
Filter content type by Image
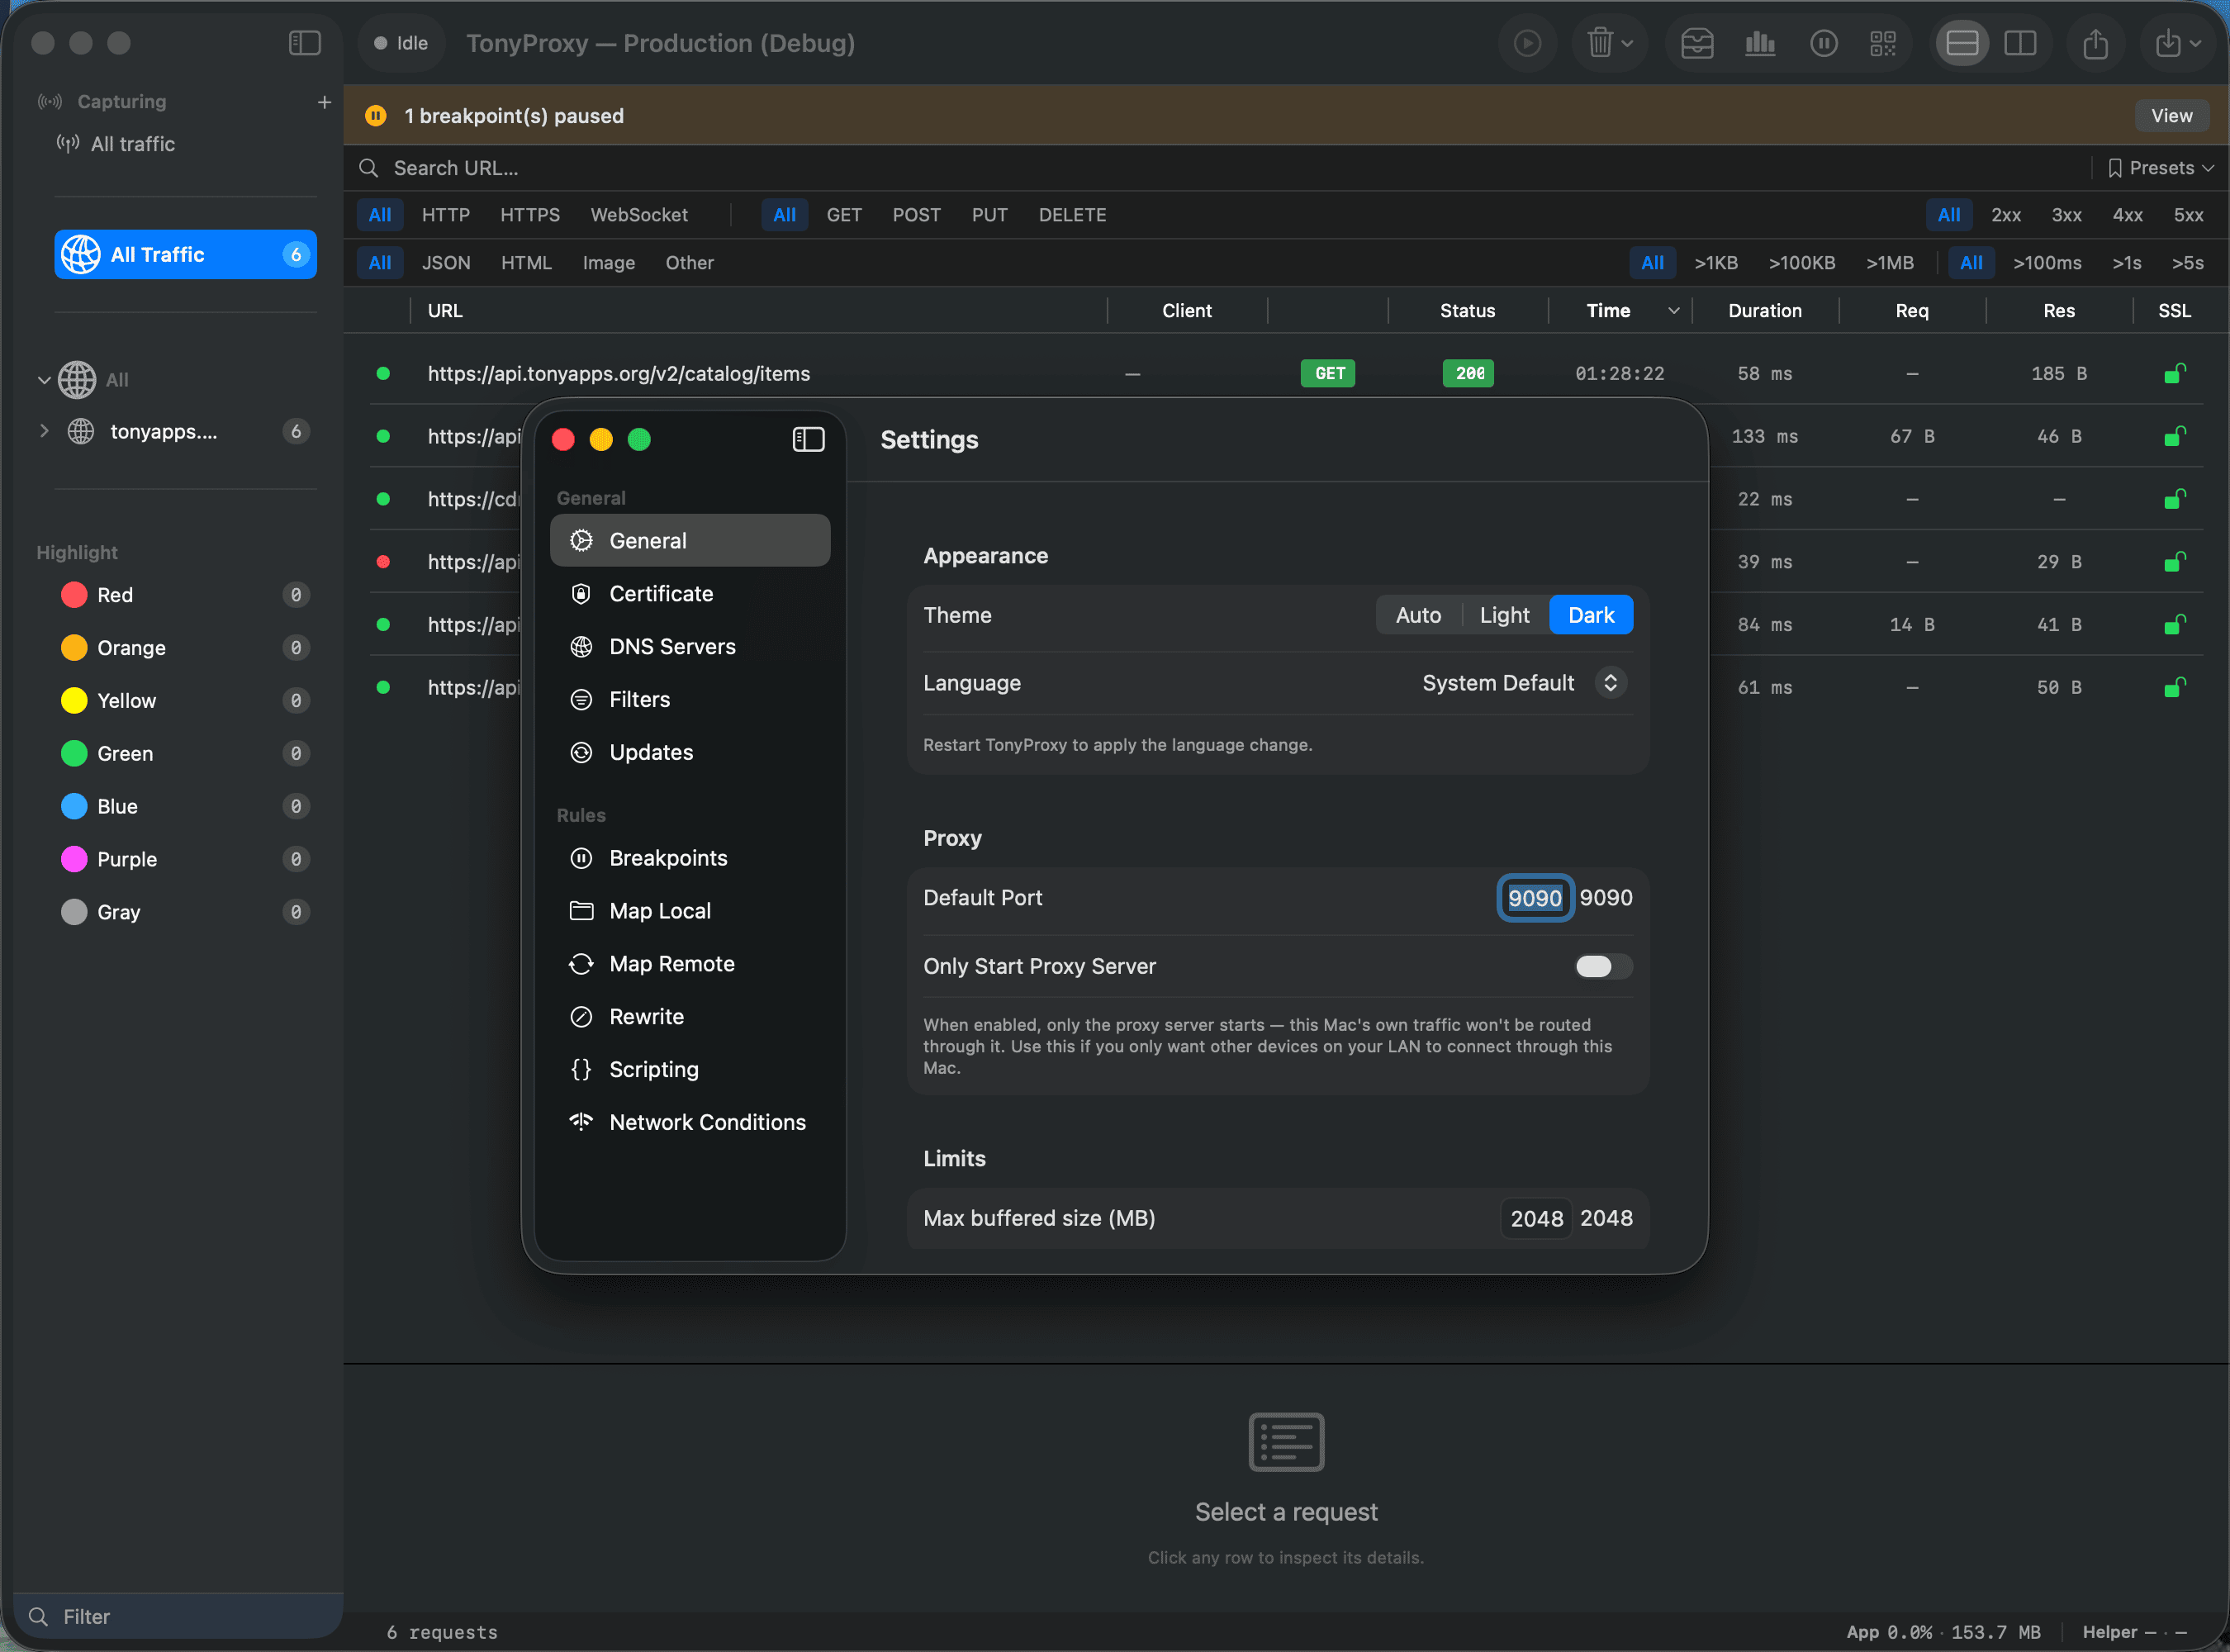tap(608, 263)
